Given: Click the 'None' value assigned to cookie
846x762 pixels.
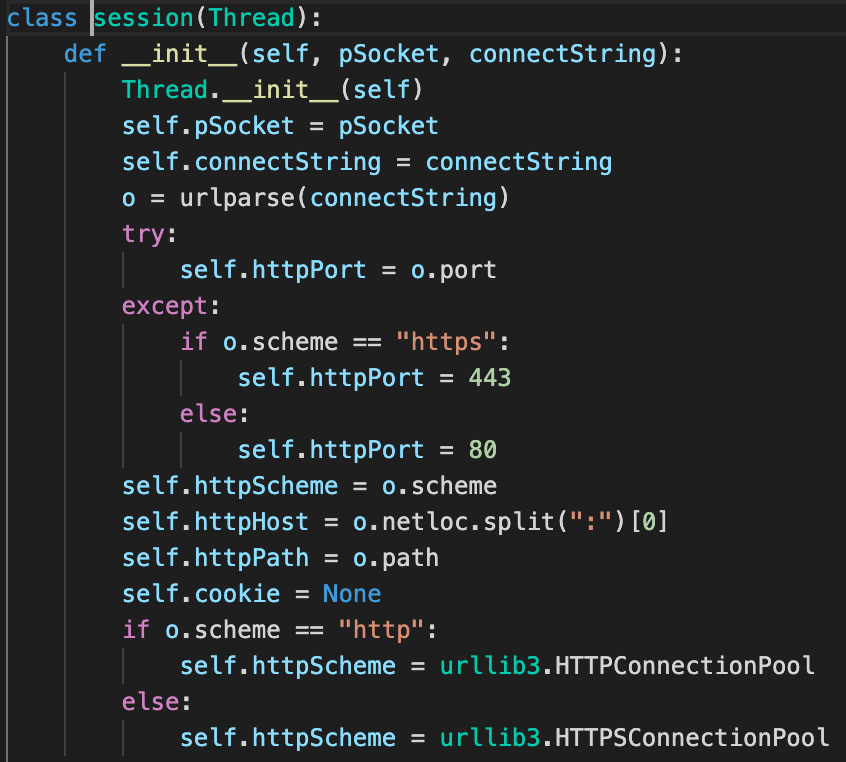Looking at the screenshot, I should click(x=352, y=594).
